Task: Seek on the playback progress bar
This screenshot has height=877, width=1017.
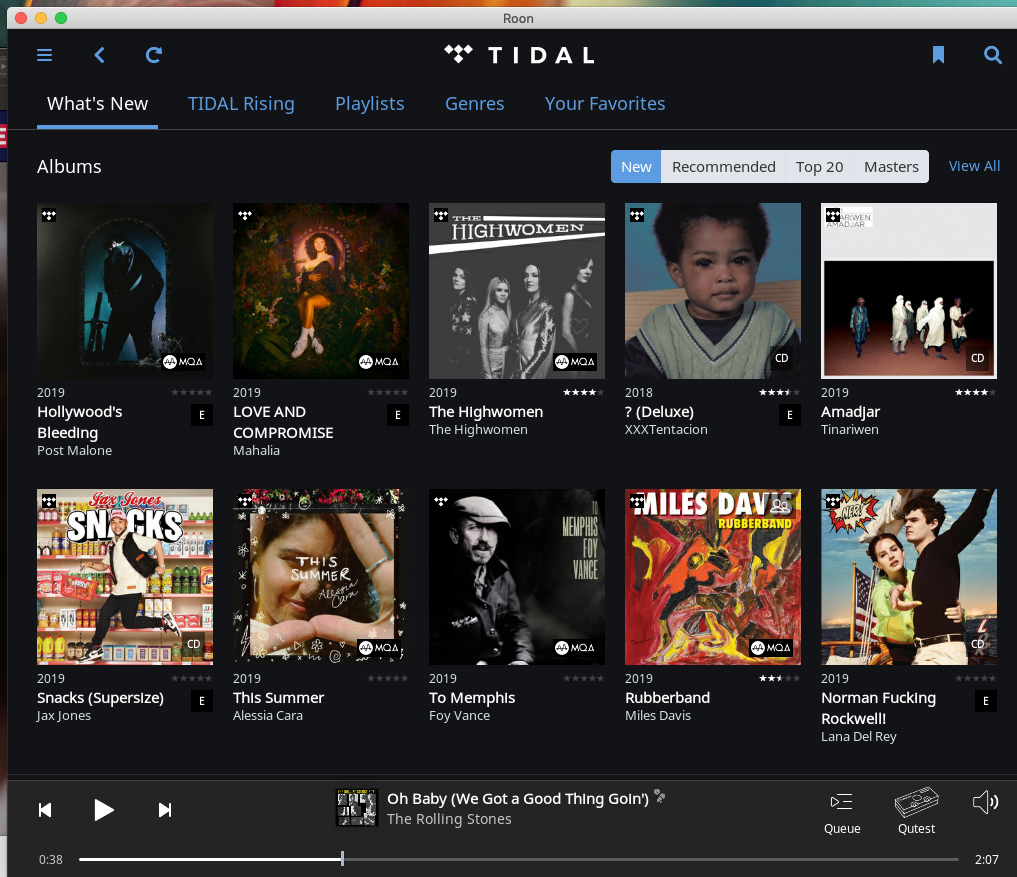Action: click(519, 859)
